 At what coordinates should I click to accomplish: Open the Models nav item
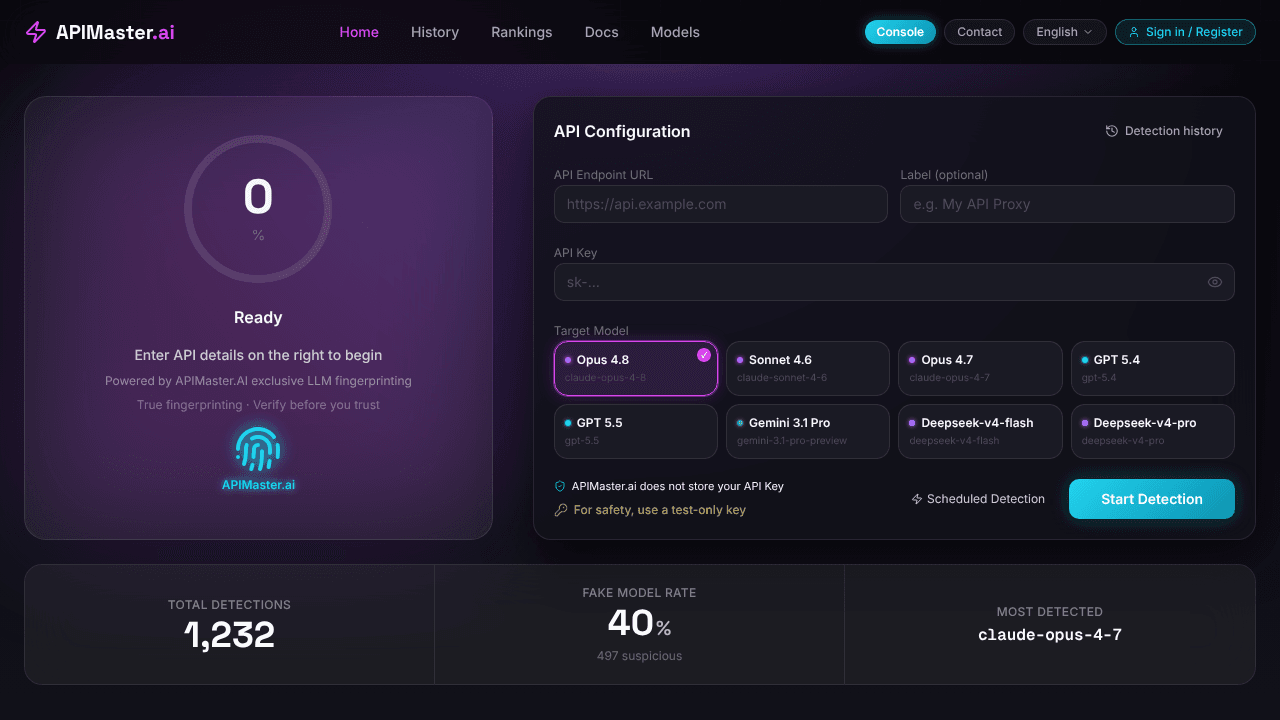click(675, 32)
